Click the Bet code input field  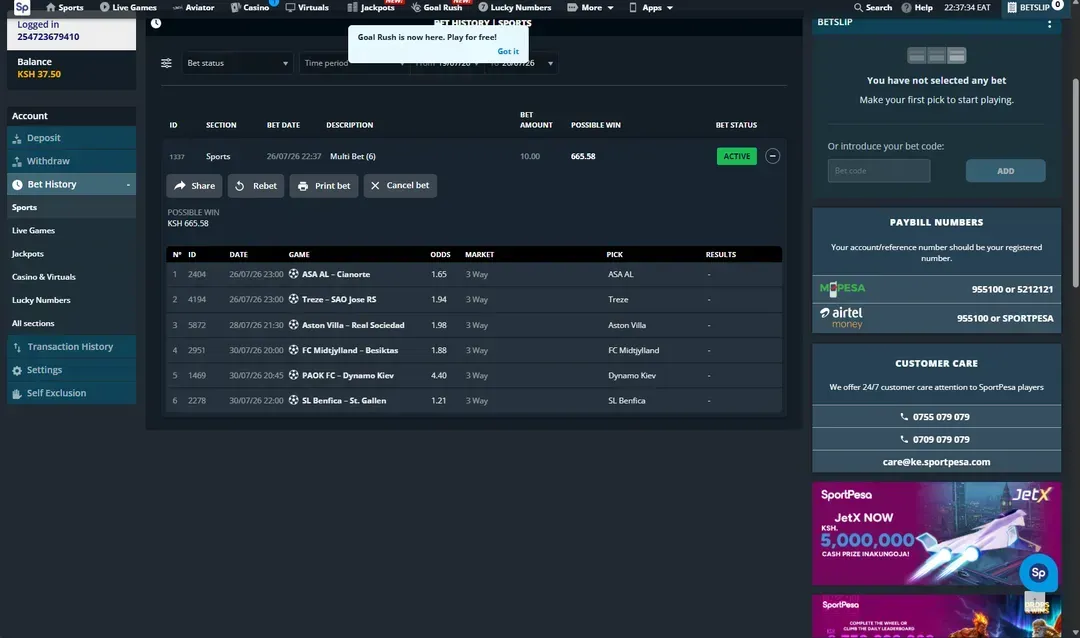[x=879, y=171]
